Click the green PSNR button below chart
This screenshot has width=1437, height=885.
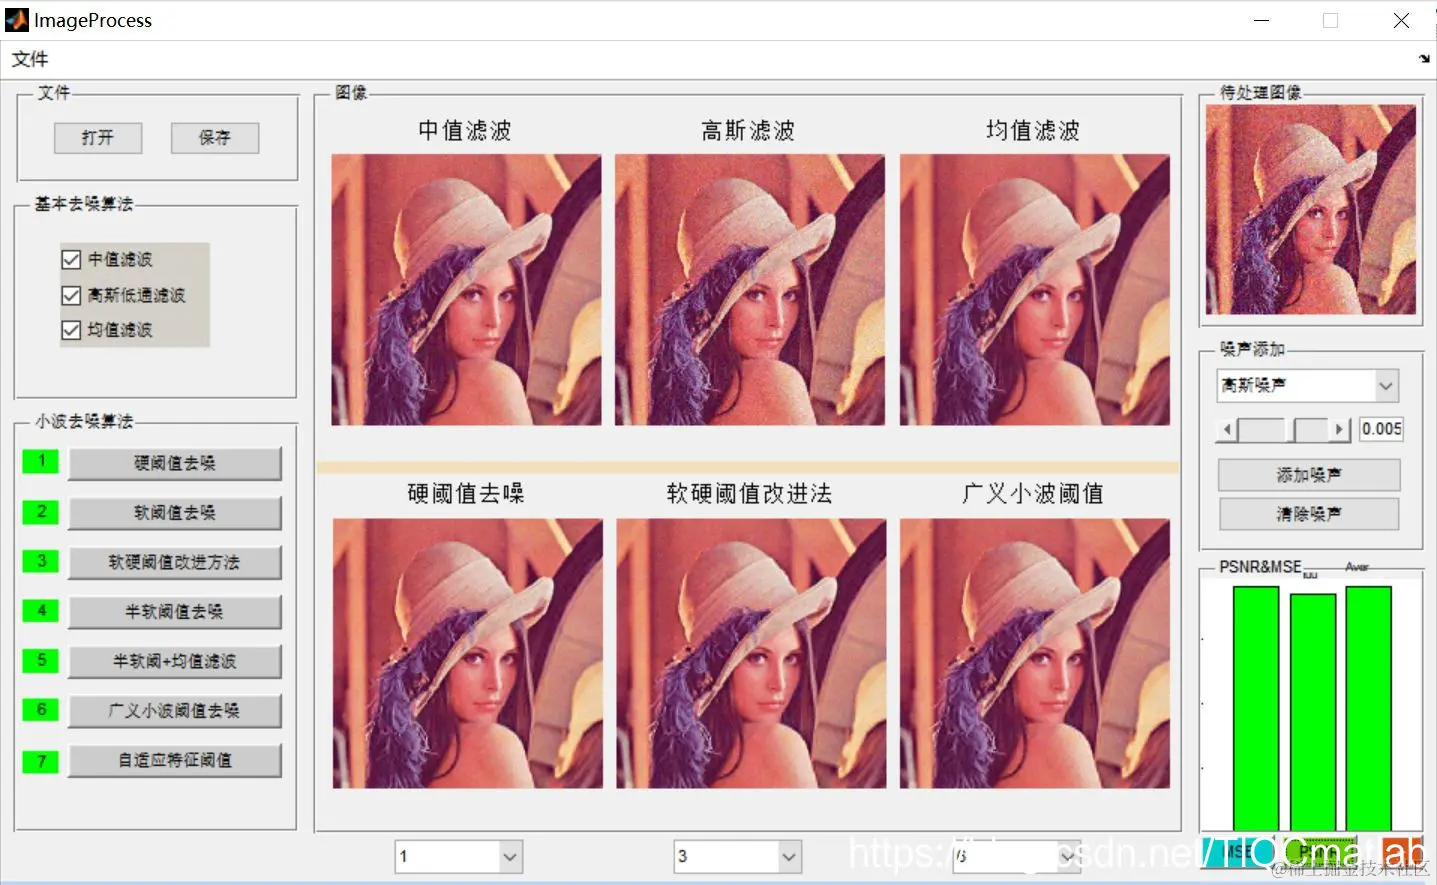tap(1318, 851)
